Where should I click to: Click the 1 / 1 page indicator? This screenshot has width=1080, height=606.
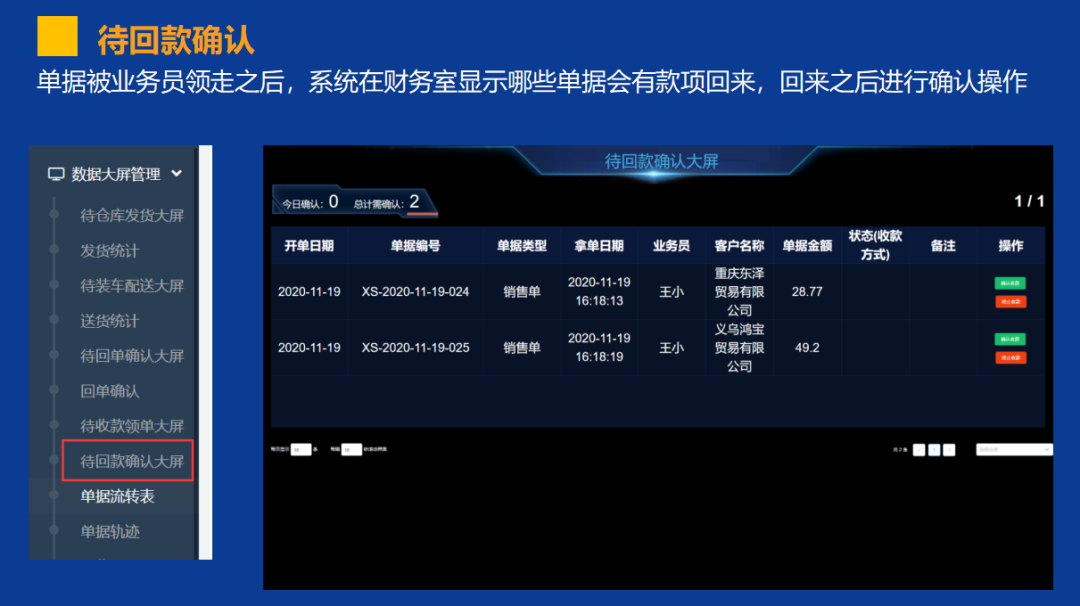[1029, 201]
